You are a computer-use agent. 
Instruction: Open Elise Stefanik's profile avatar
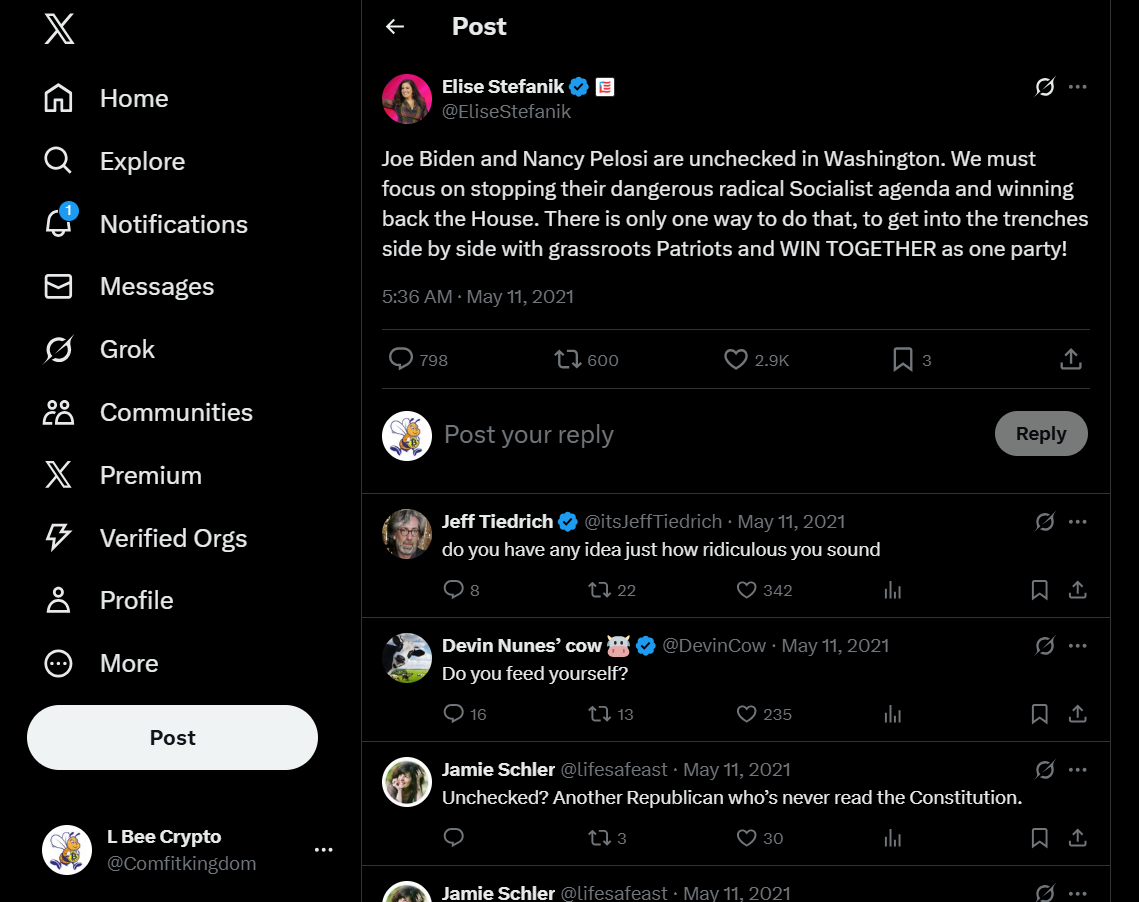click(x=407, y=99)
